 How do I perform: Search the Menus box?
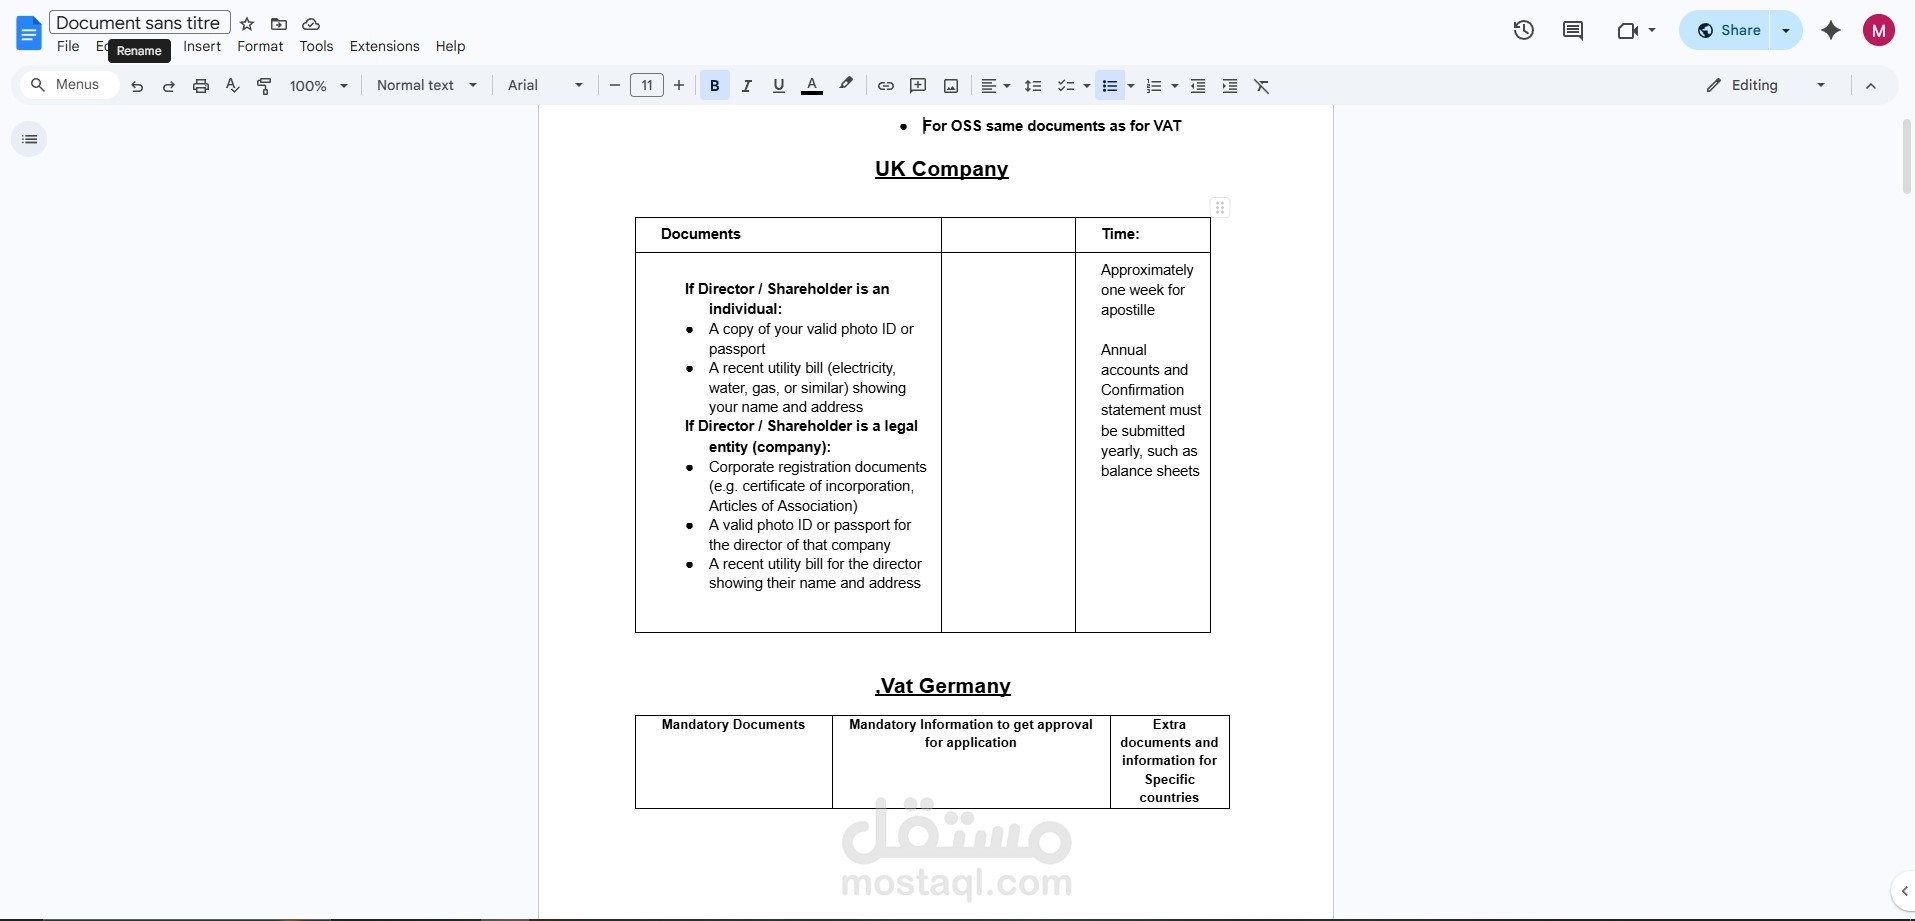(68, 85)
